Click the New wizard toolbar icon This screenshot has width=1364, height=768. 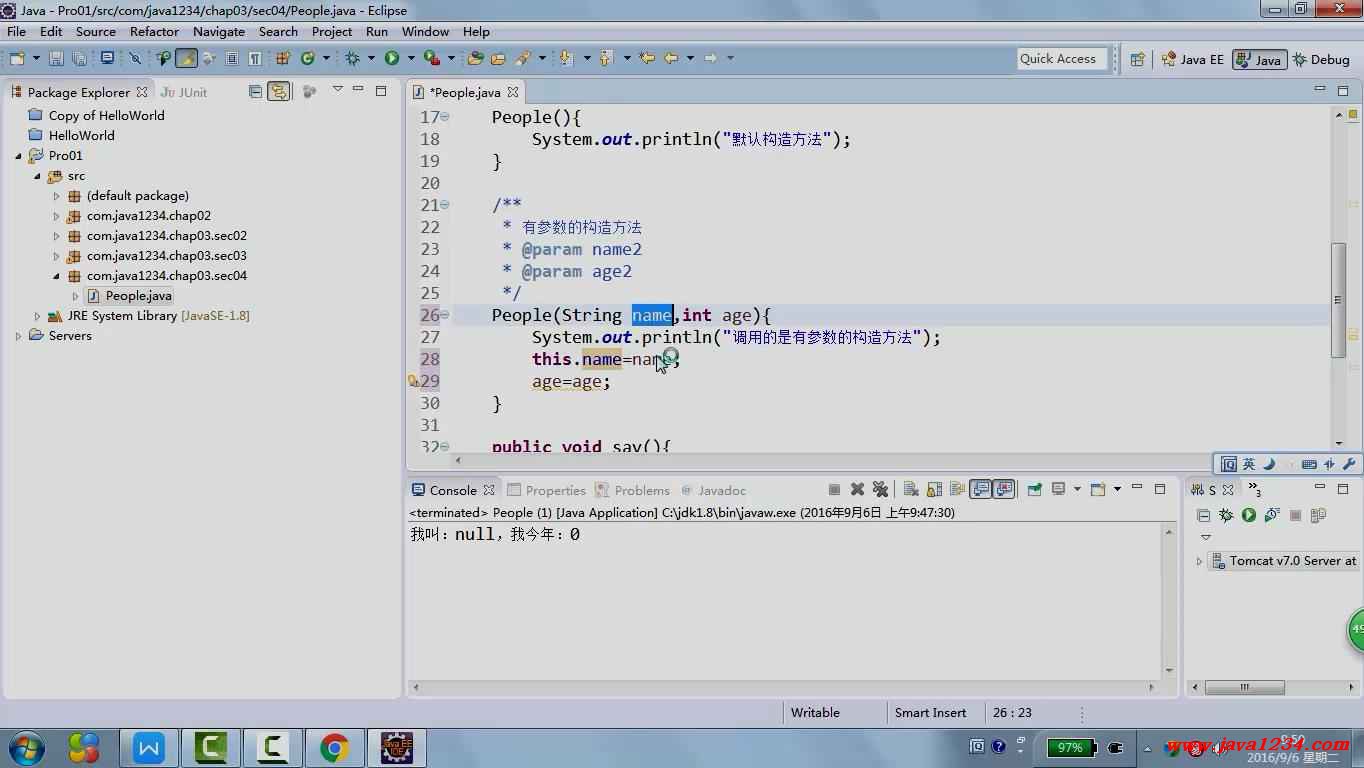pyautogui.click(x=17, y=59)
